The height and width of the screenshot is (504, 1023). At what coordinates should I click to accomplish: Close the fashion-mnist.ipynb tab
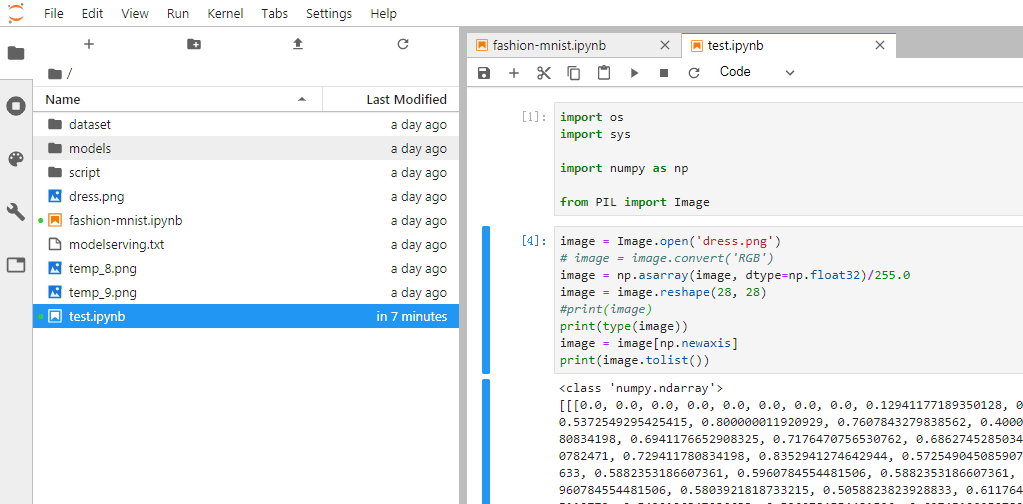click(665, 45)
